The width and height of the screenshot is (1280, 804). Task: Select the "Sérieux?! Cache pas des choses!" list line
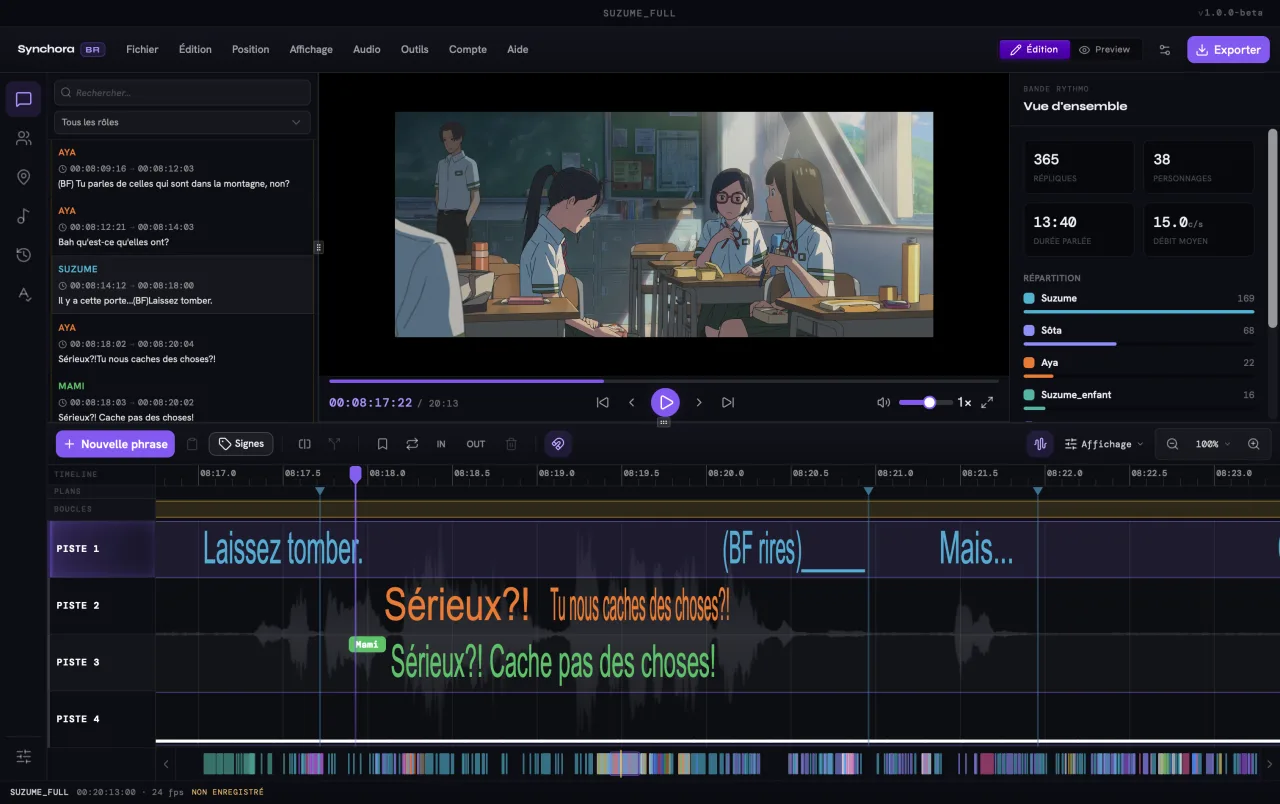183,401
